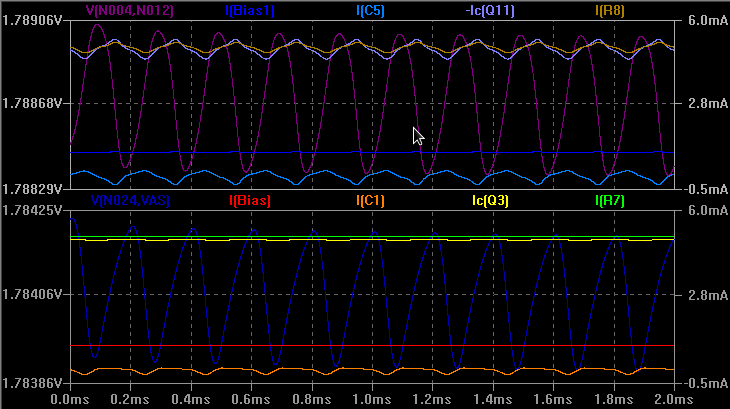Viewport: 730px width, 409px height.
Task: Click the 1.78906V upper-pane axis value
Action: (32, 20)
